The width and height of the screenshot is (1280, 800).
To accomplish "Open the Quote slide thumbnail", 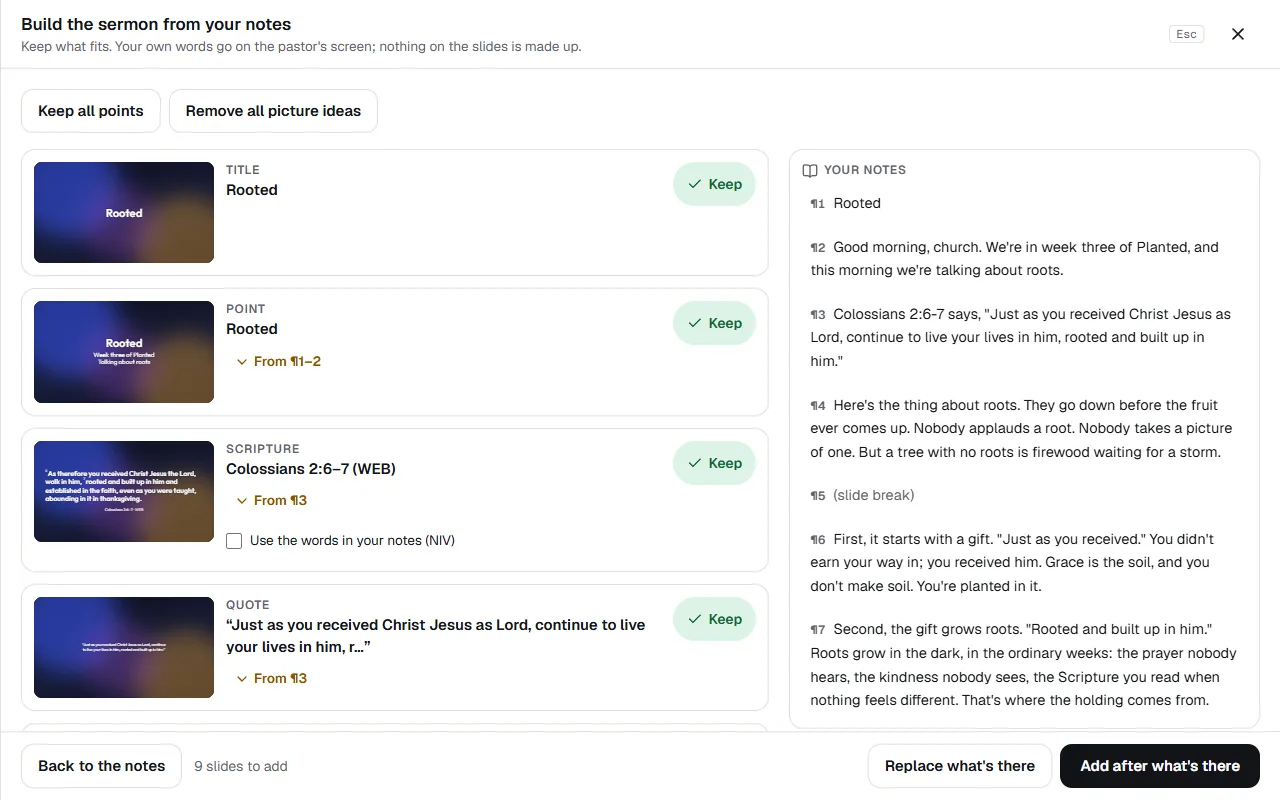I will click(x=124, y=648).
